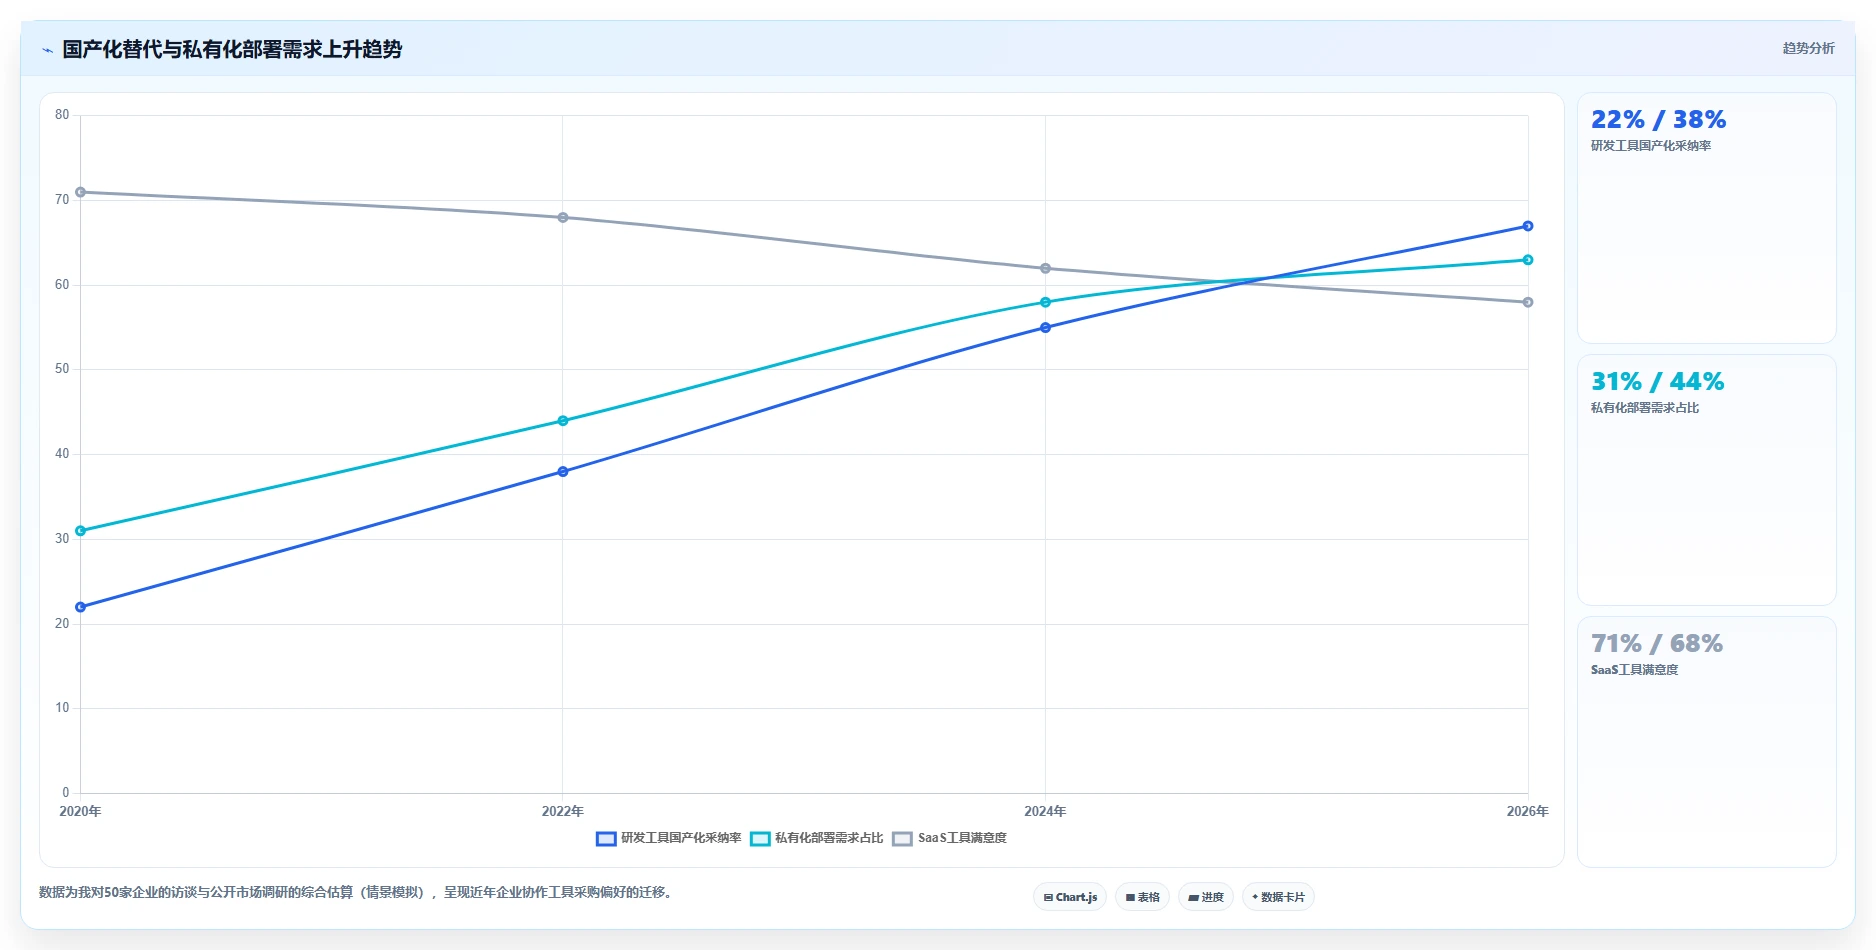
Task: Click the 50 y-axis label
Action: (62, 369)
